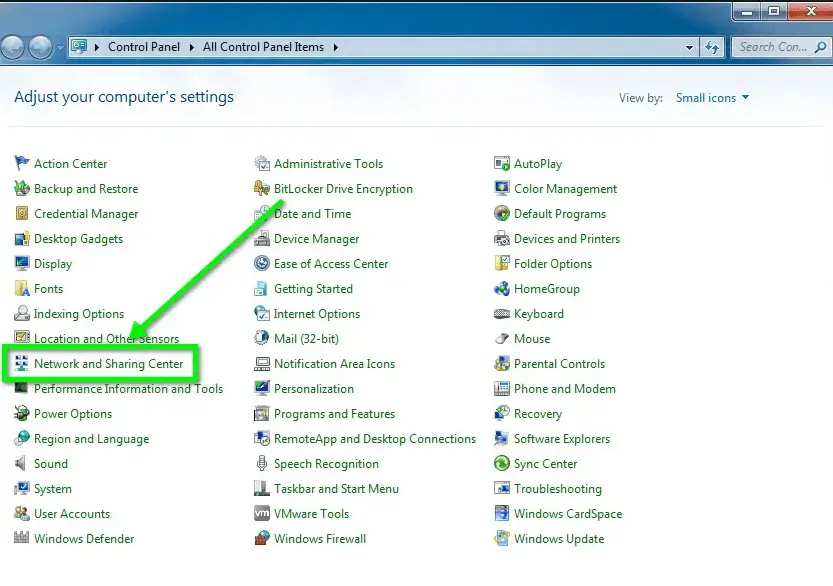Click the Devices and Printers icon
The width and height of the screenshot is (833, 586).
point(502,238)
